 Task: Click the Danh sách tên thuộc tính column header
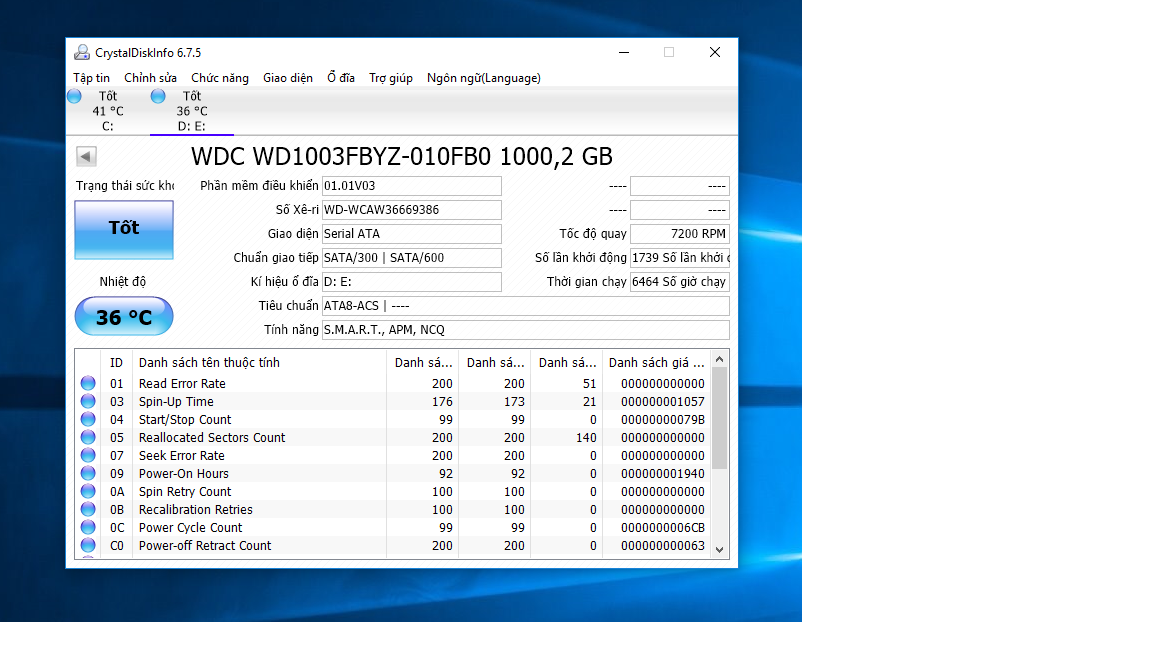[259, 362]
